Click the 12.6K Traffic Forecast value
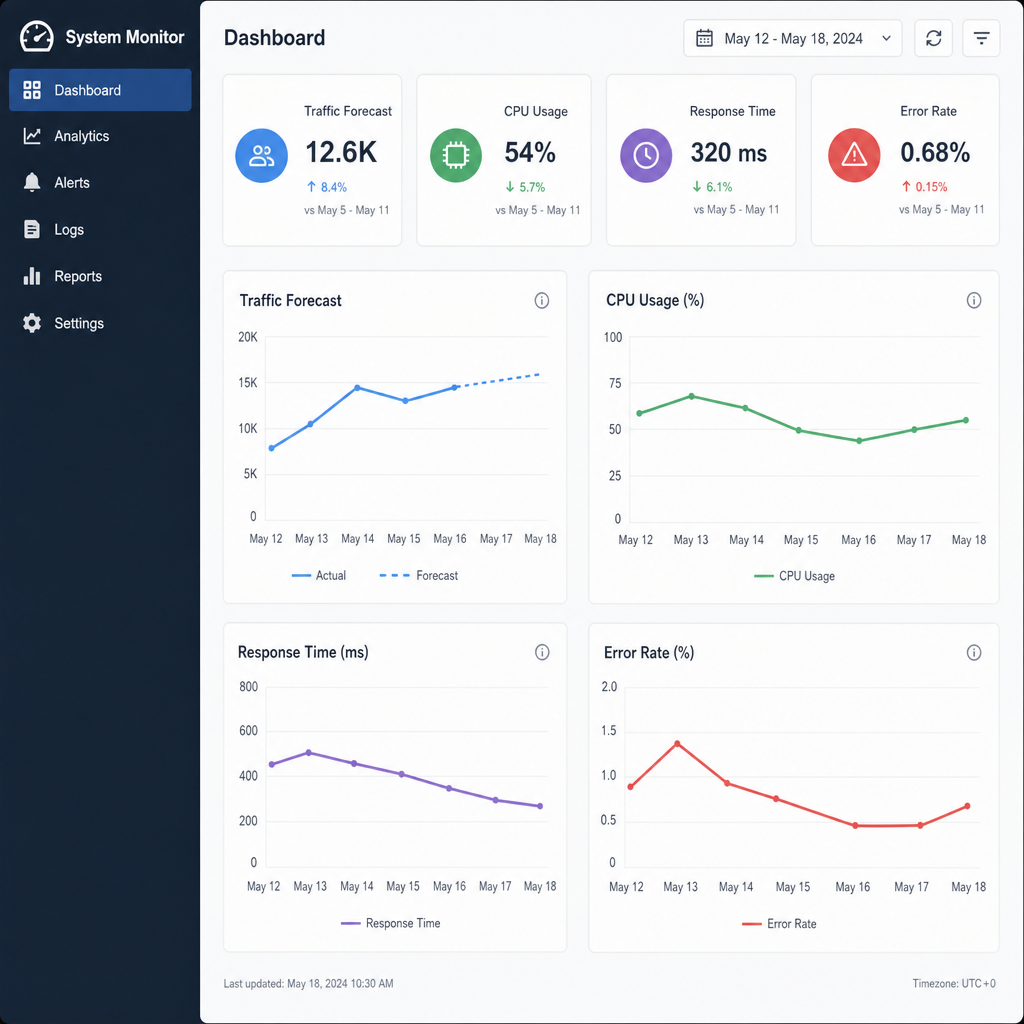1024x1024 pixels. [341, 152]
